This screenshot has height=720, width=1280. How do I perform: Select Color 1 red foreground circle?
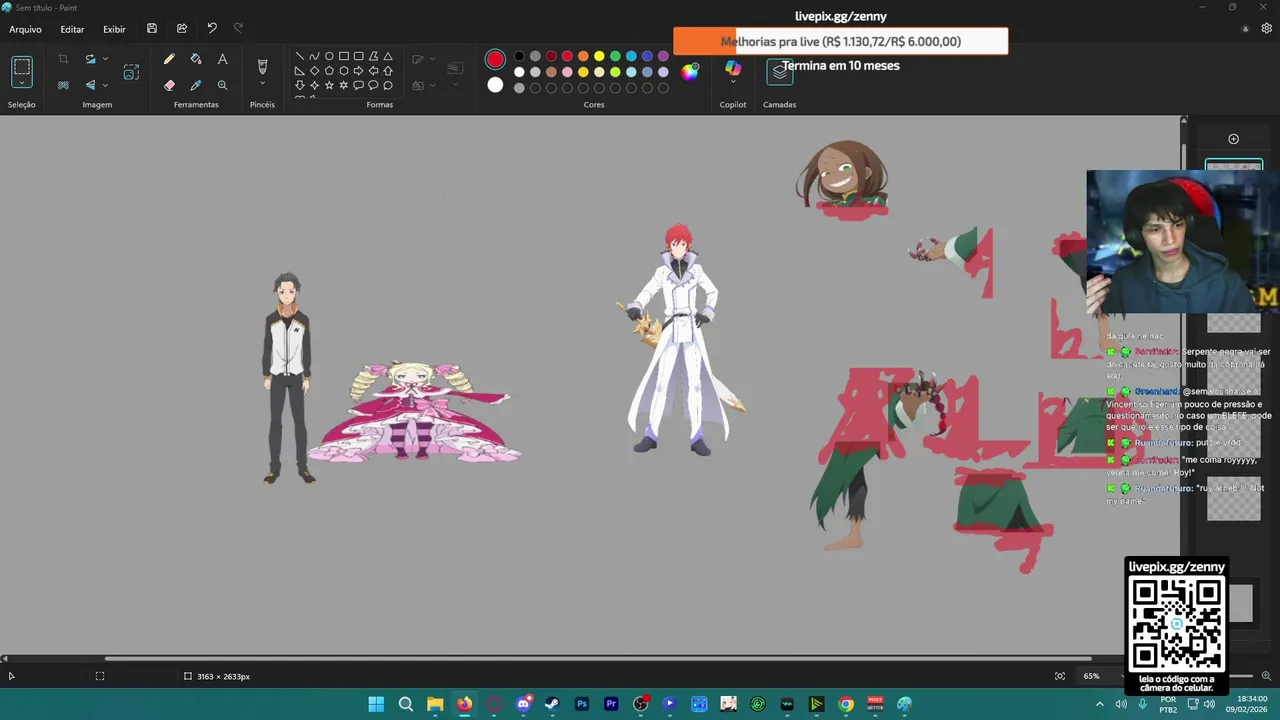pyautogui.click(x=495, y=59)
